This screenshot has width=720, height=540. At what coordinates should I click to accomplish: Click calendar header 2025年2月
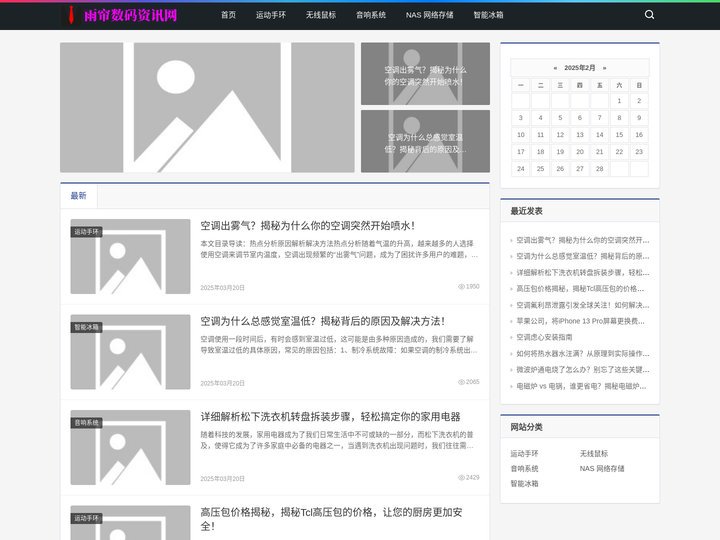click(579, 68)
